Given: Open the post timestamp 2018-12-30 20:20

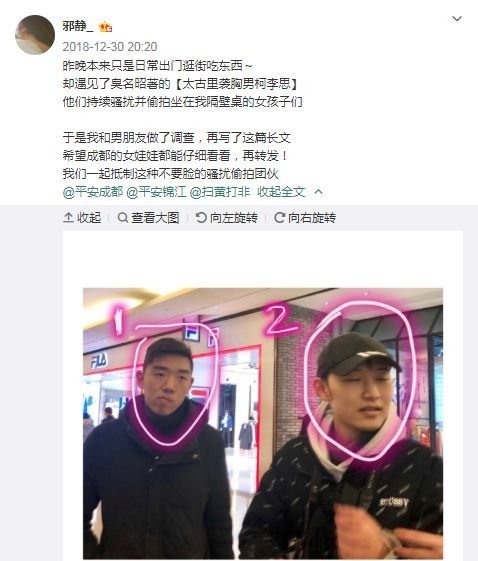Looking at the screenshot, I should (x=110, y=47).
